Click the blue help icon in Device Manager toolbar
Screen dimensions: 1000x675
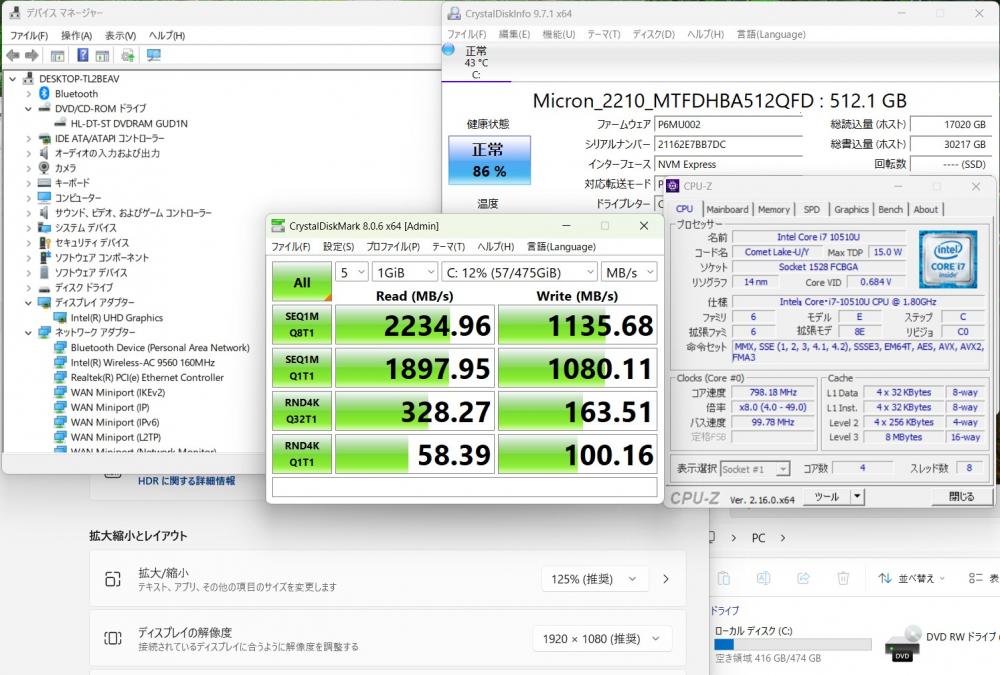pos(82,55)
